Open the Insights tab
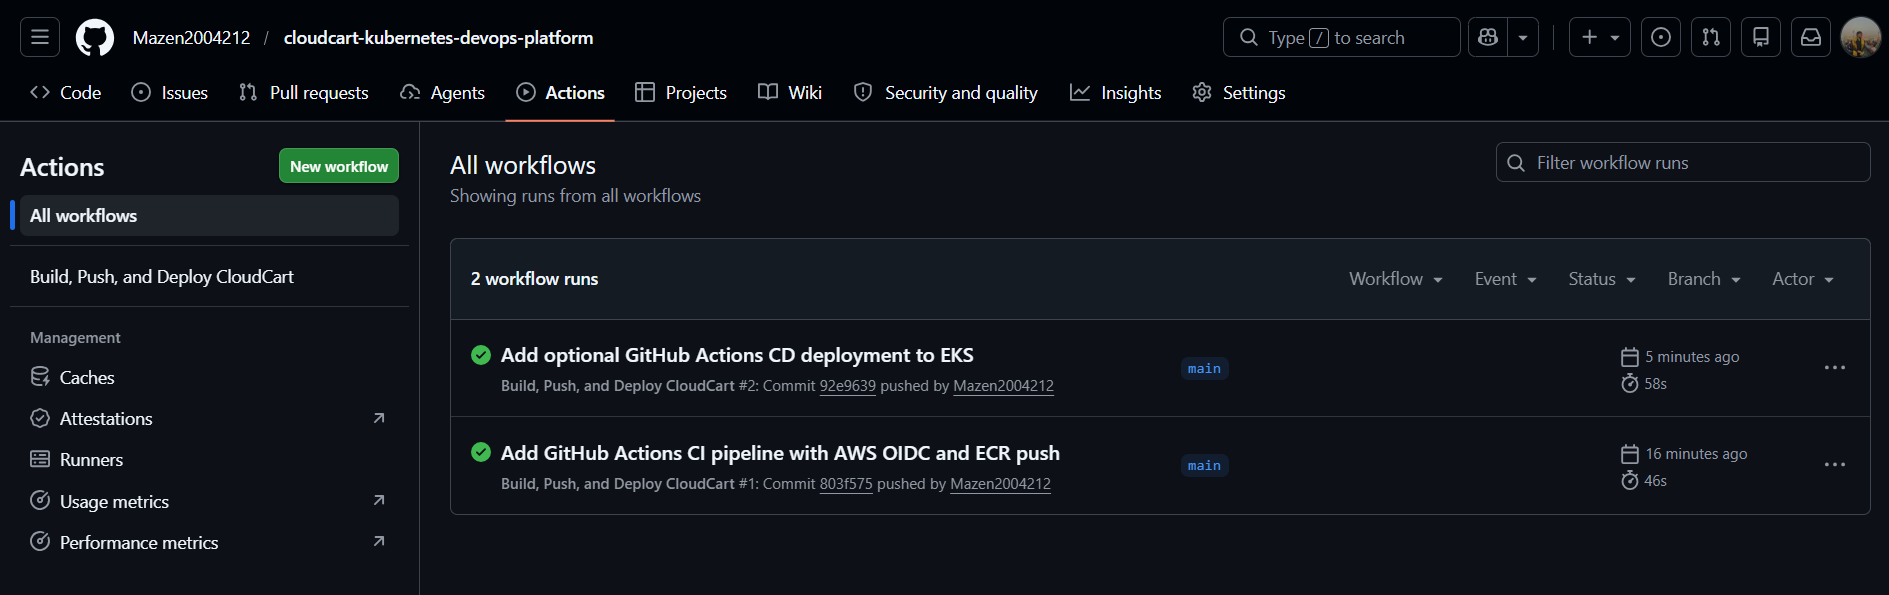This screenshot has height=595, width=1889. 1116,93
